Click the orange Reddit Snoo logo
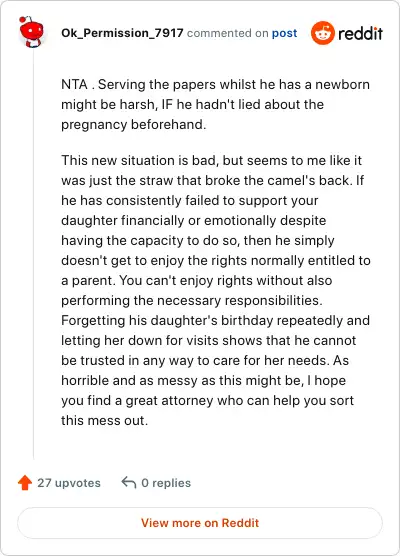 click(323, 33)
